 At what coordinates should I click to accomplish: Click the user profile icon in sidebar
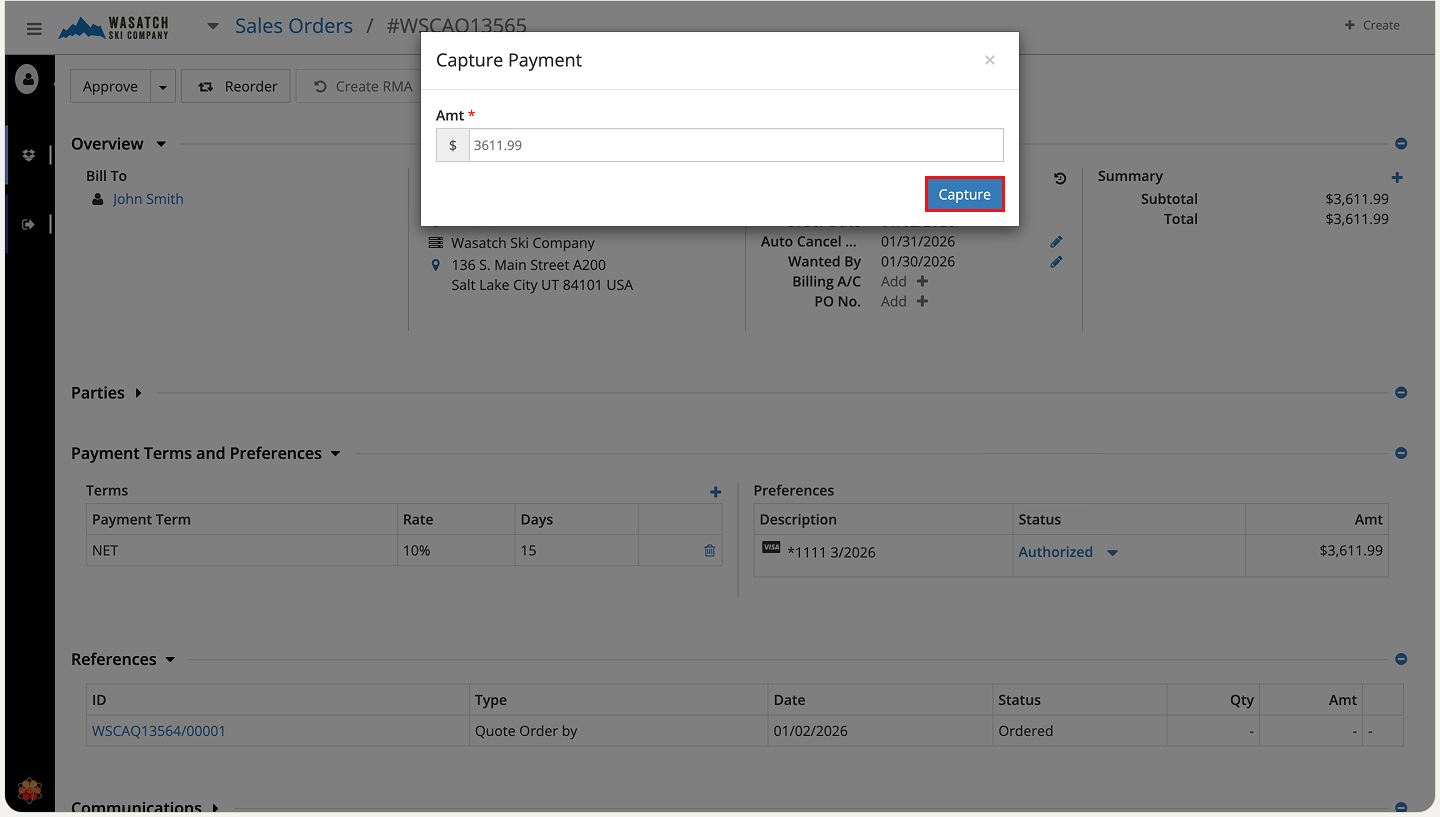[x=28, y=78]
